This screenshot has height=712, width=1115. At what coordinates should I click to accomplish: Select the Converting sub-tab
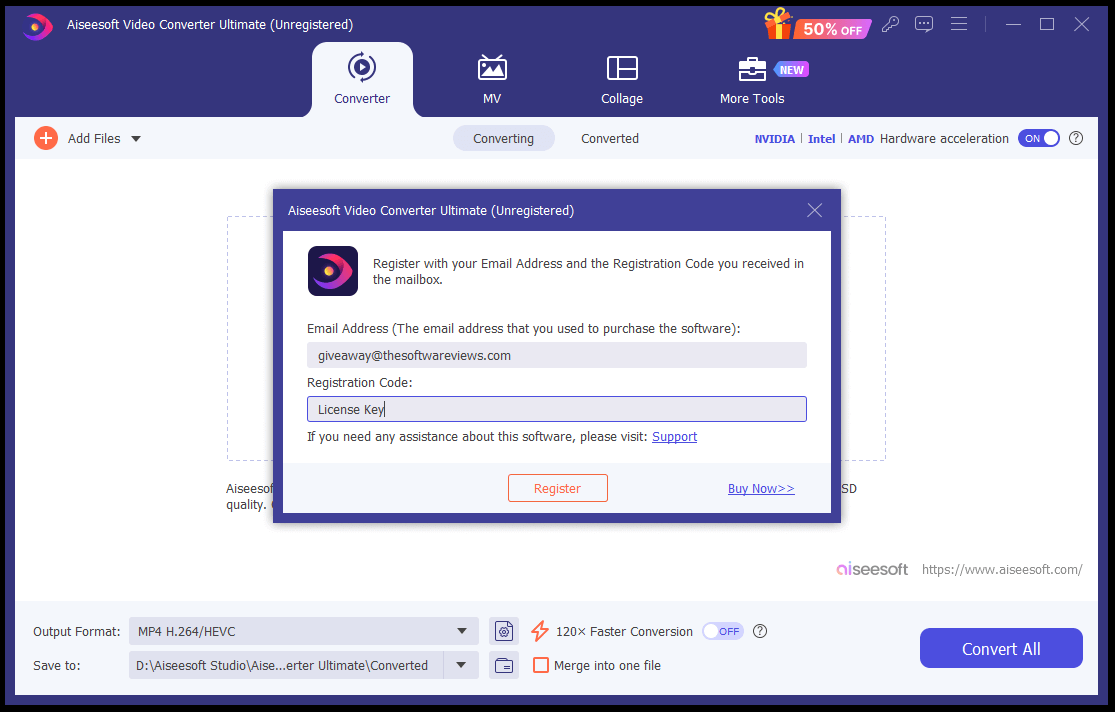point(503,139)
